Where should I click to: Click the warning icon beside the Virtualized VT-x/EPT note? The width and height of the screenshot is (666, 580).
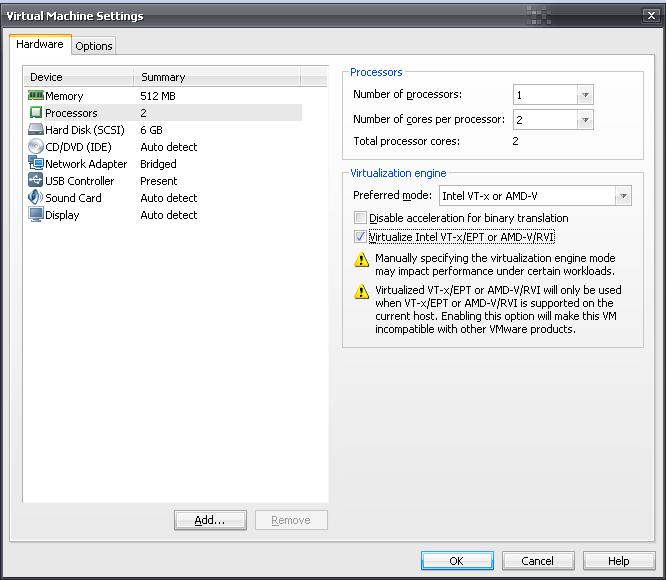361,291
